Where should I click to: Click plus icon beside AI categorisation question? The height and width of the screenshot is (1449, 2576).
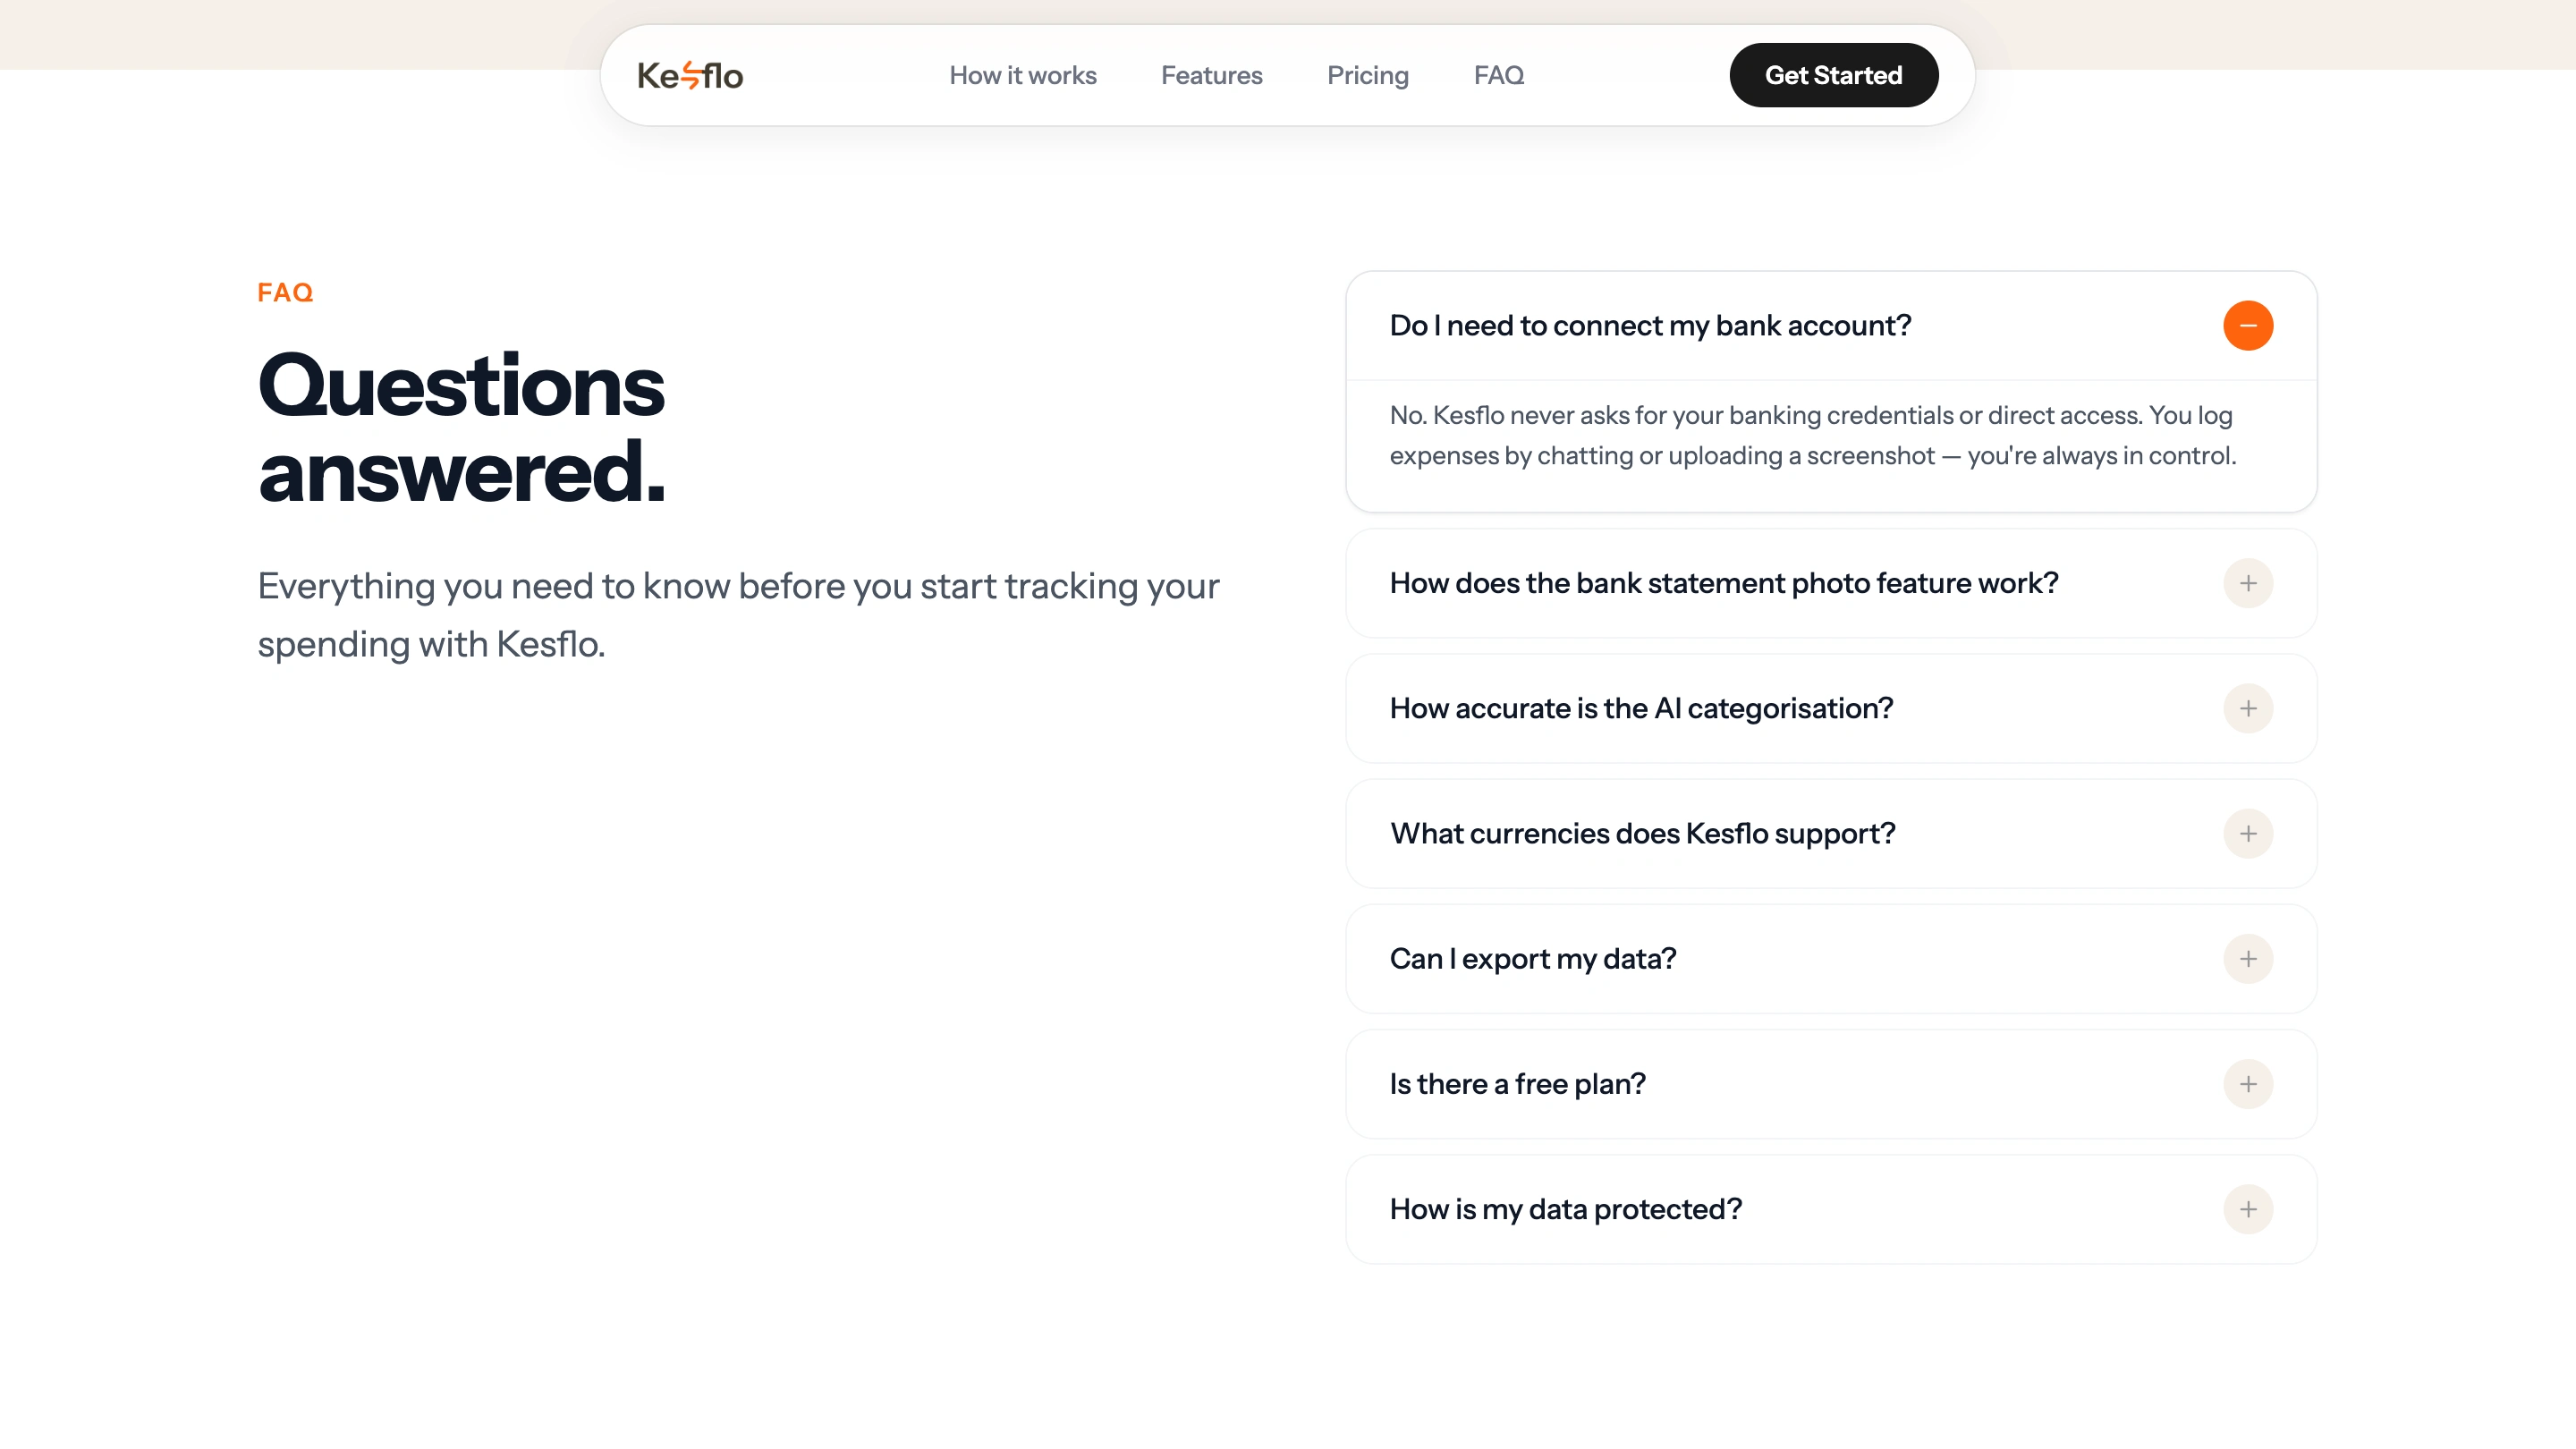2247,708
